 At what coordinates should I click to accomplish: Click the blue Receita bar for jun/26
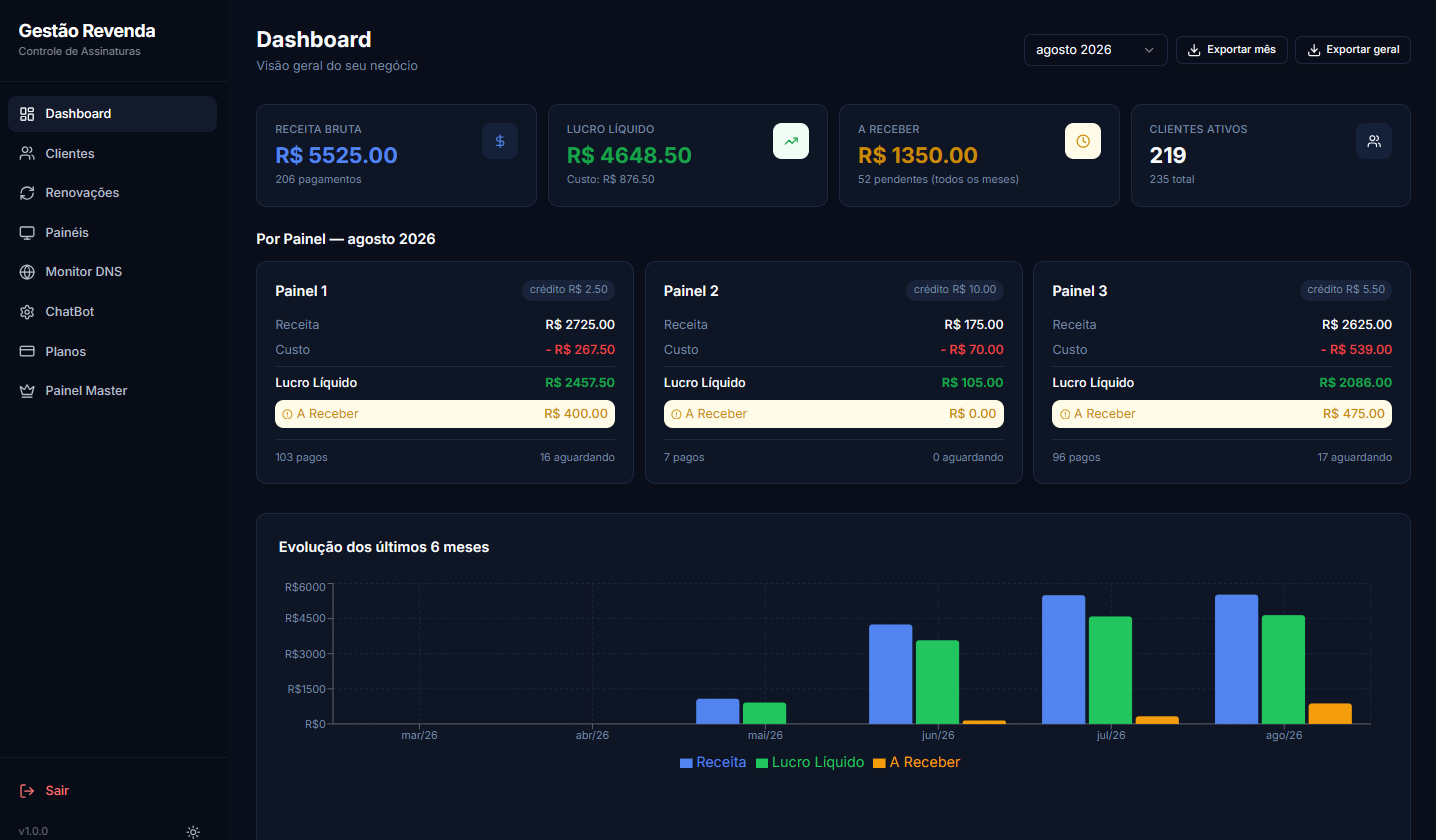[x=890, y=674]
